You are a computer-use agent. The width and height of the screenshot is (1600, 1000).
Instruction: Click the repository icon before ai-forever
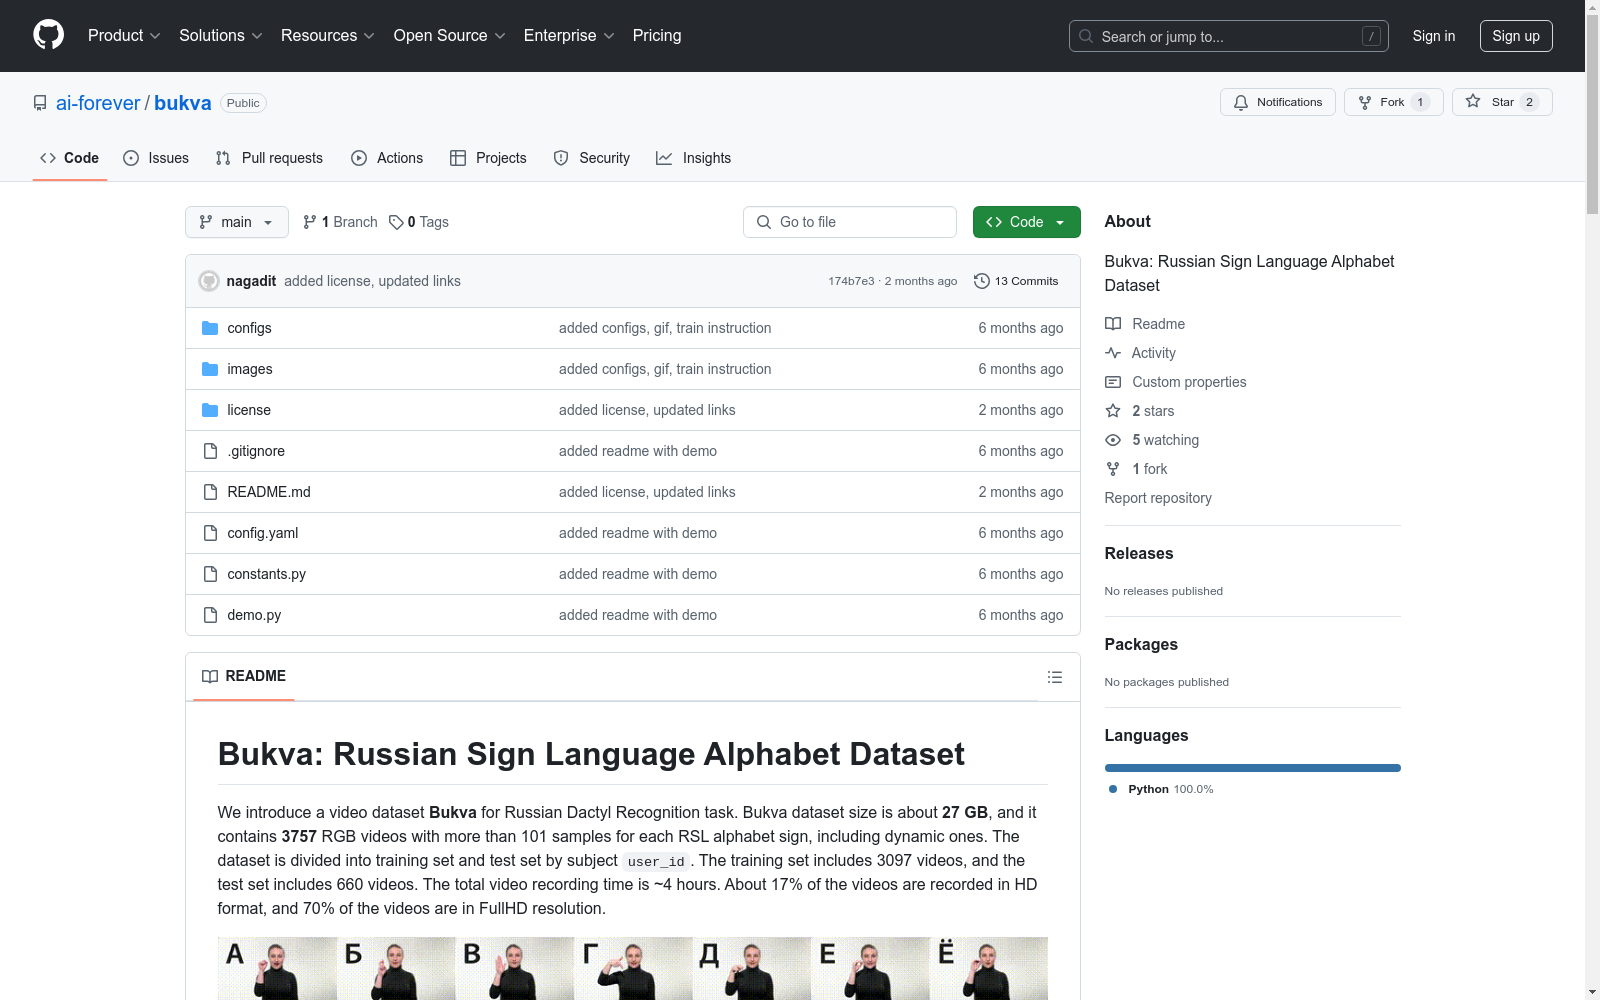40,103
